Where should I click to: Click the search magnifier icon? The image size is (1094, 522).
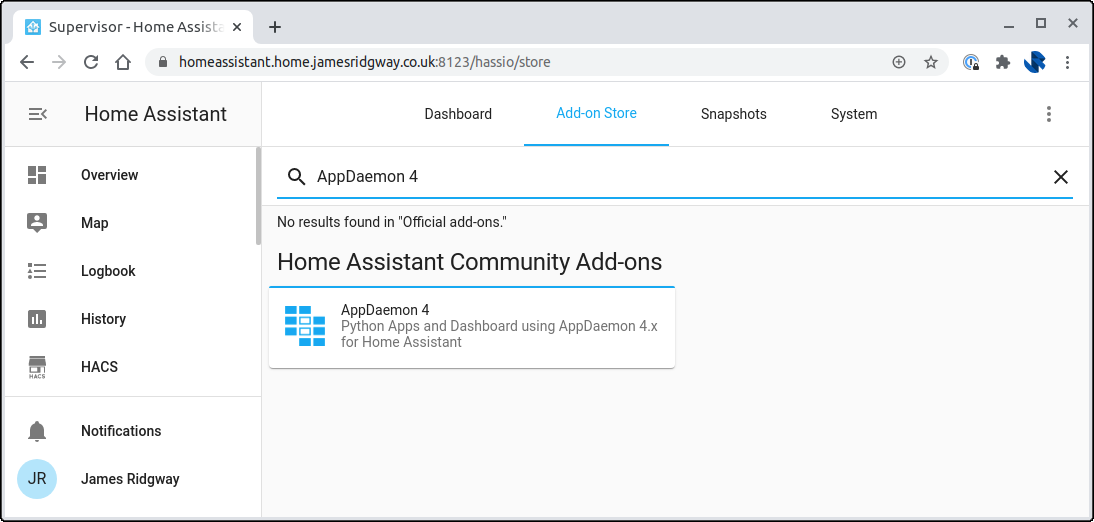coord(297,177)
